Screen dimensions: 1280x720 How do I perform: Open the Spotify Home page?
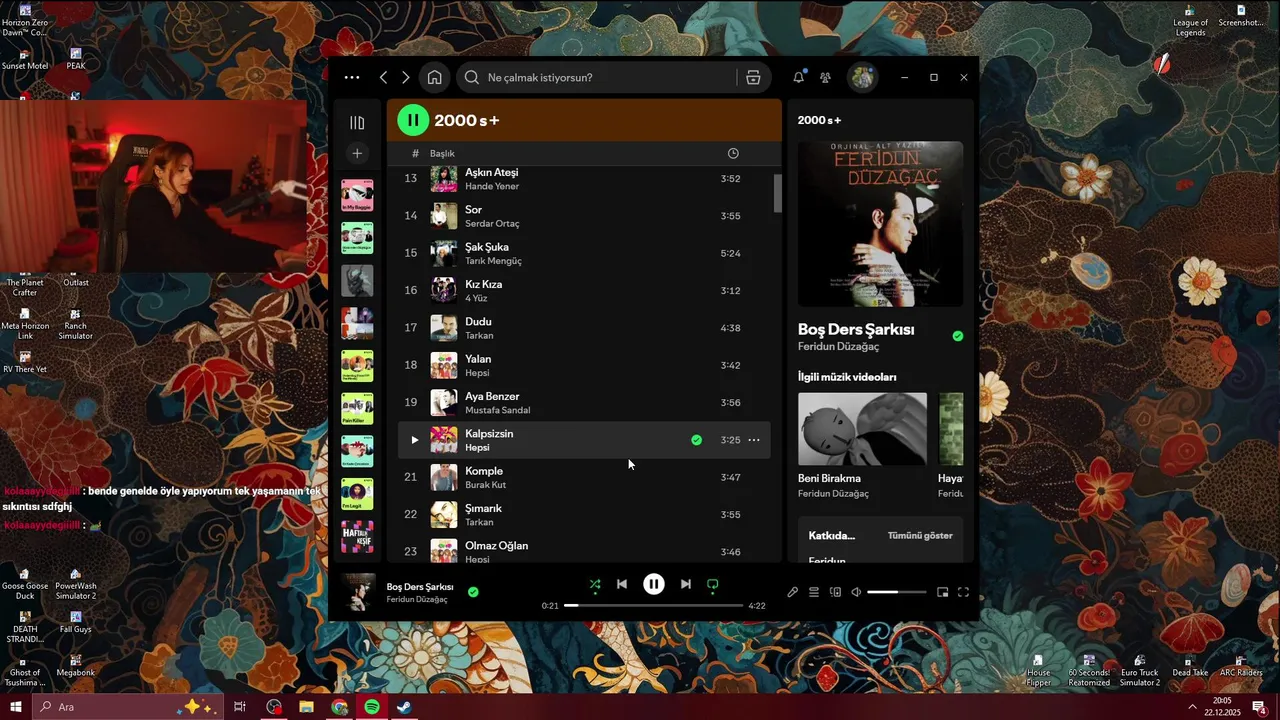click(434, 77)
